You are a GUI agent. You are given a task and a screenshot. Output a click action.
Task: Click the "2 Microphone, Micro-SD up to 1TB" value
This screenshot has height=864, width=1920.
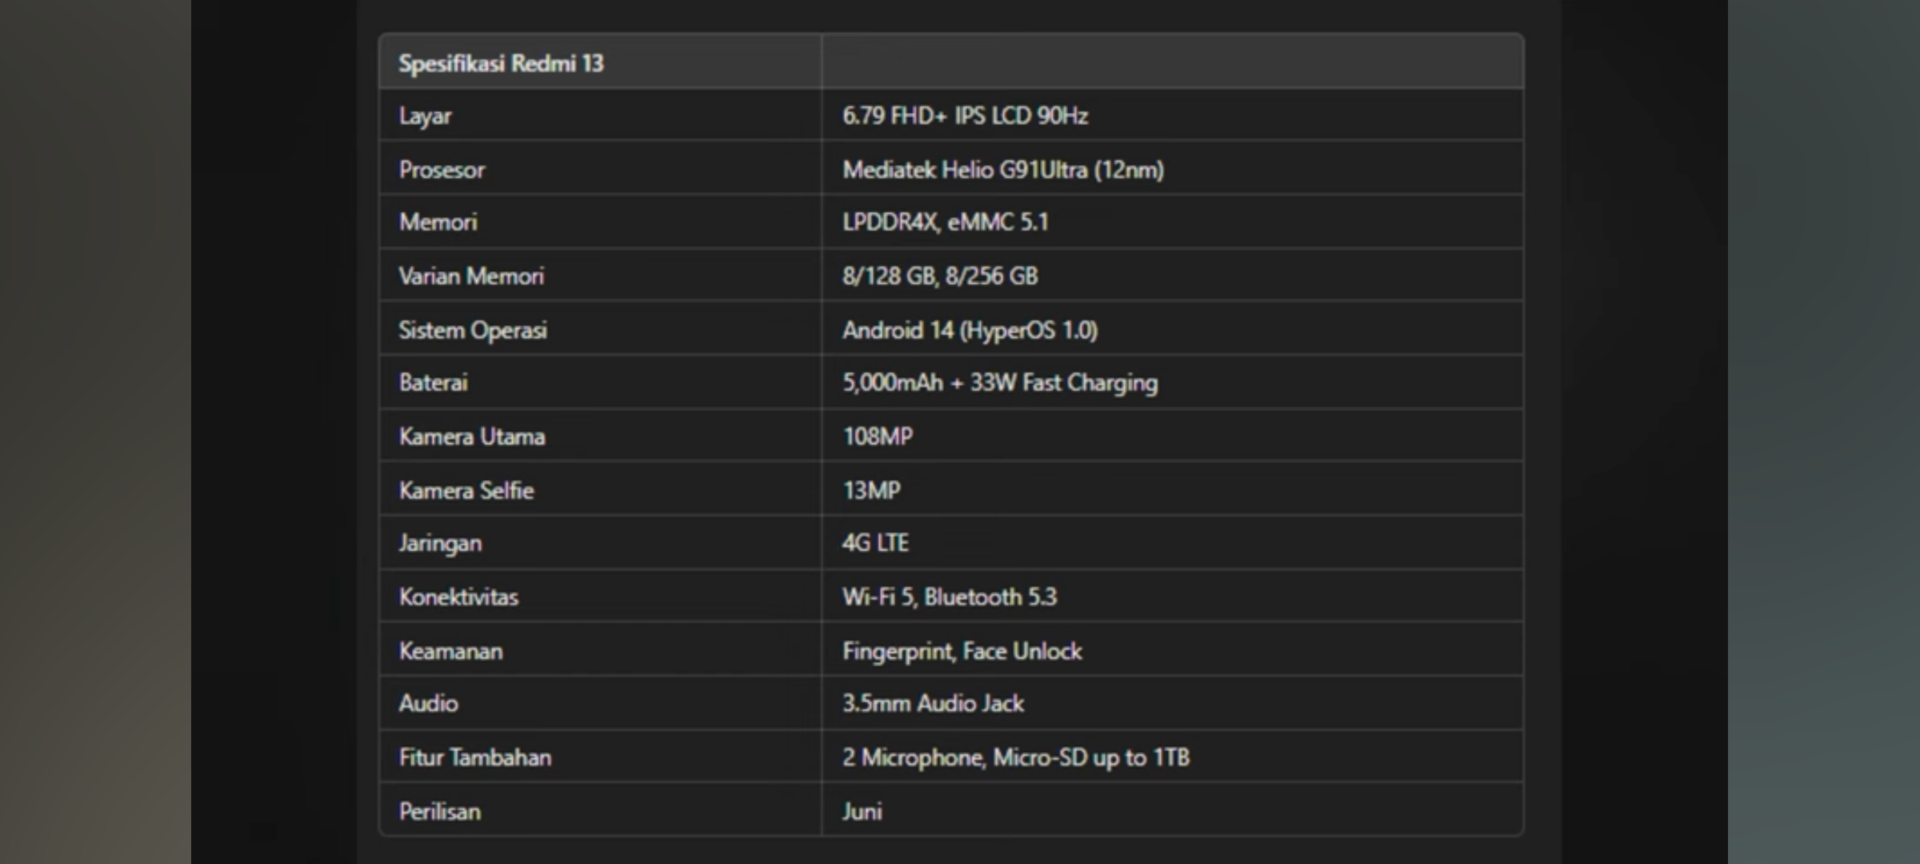point(1016,758)
